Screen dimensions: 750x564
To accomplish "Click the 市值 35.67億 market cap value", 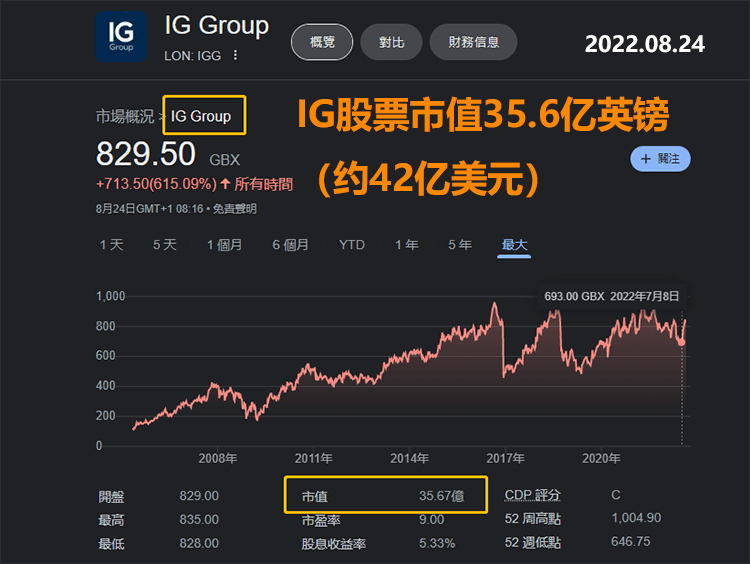I will click(x=441, y=496).
